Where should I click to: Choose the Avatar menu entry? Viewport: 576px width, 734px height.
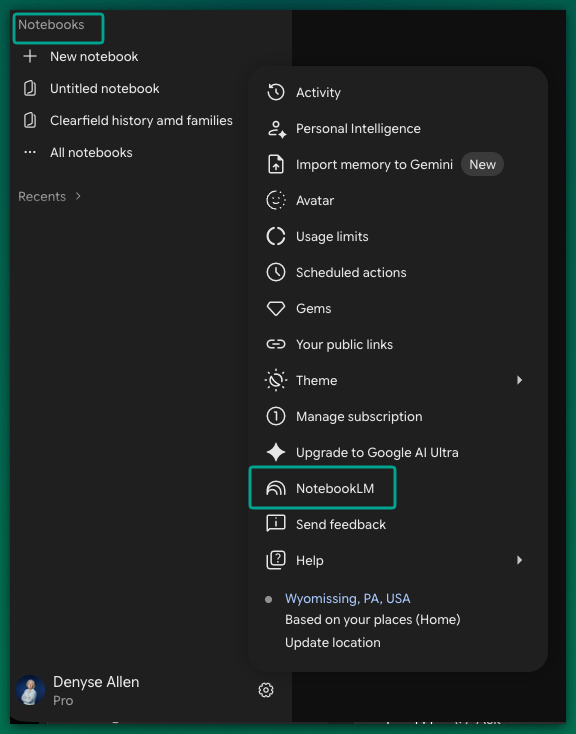[x=398, y=200]
